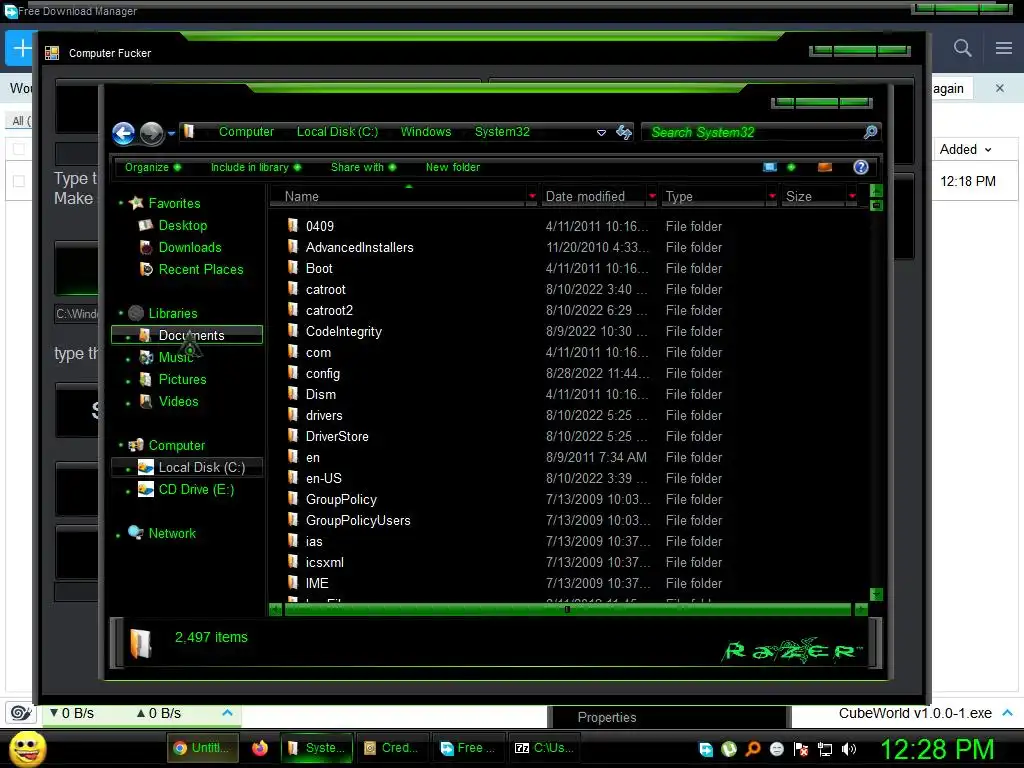Click the volume speaker tray icon
1024x768 pixels.
(849, 749)
